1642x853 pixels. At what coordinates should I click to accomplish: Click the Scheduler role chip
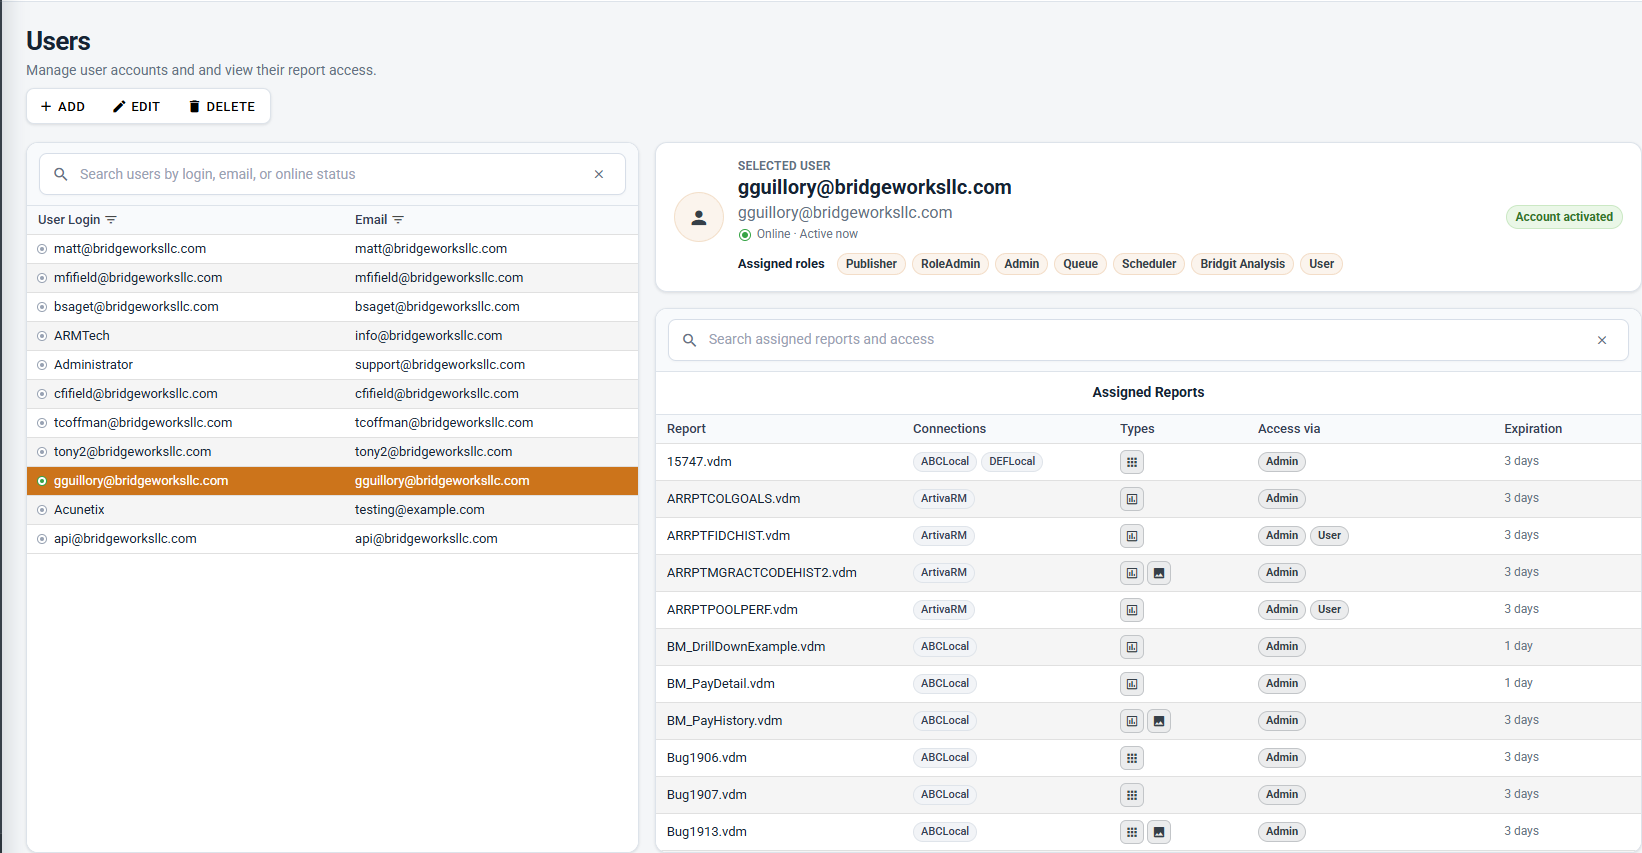[1149, 264]
